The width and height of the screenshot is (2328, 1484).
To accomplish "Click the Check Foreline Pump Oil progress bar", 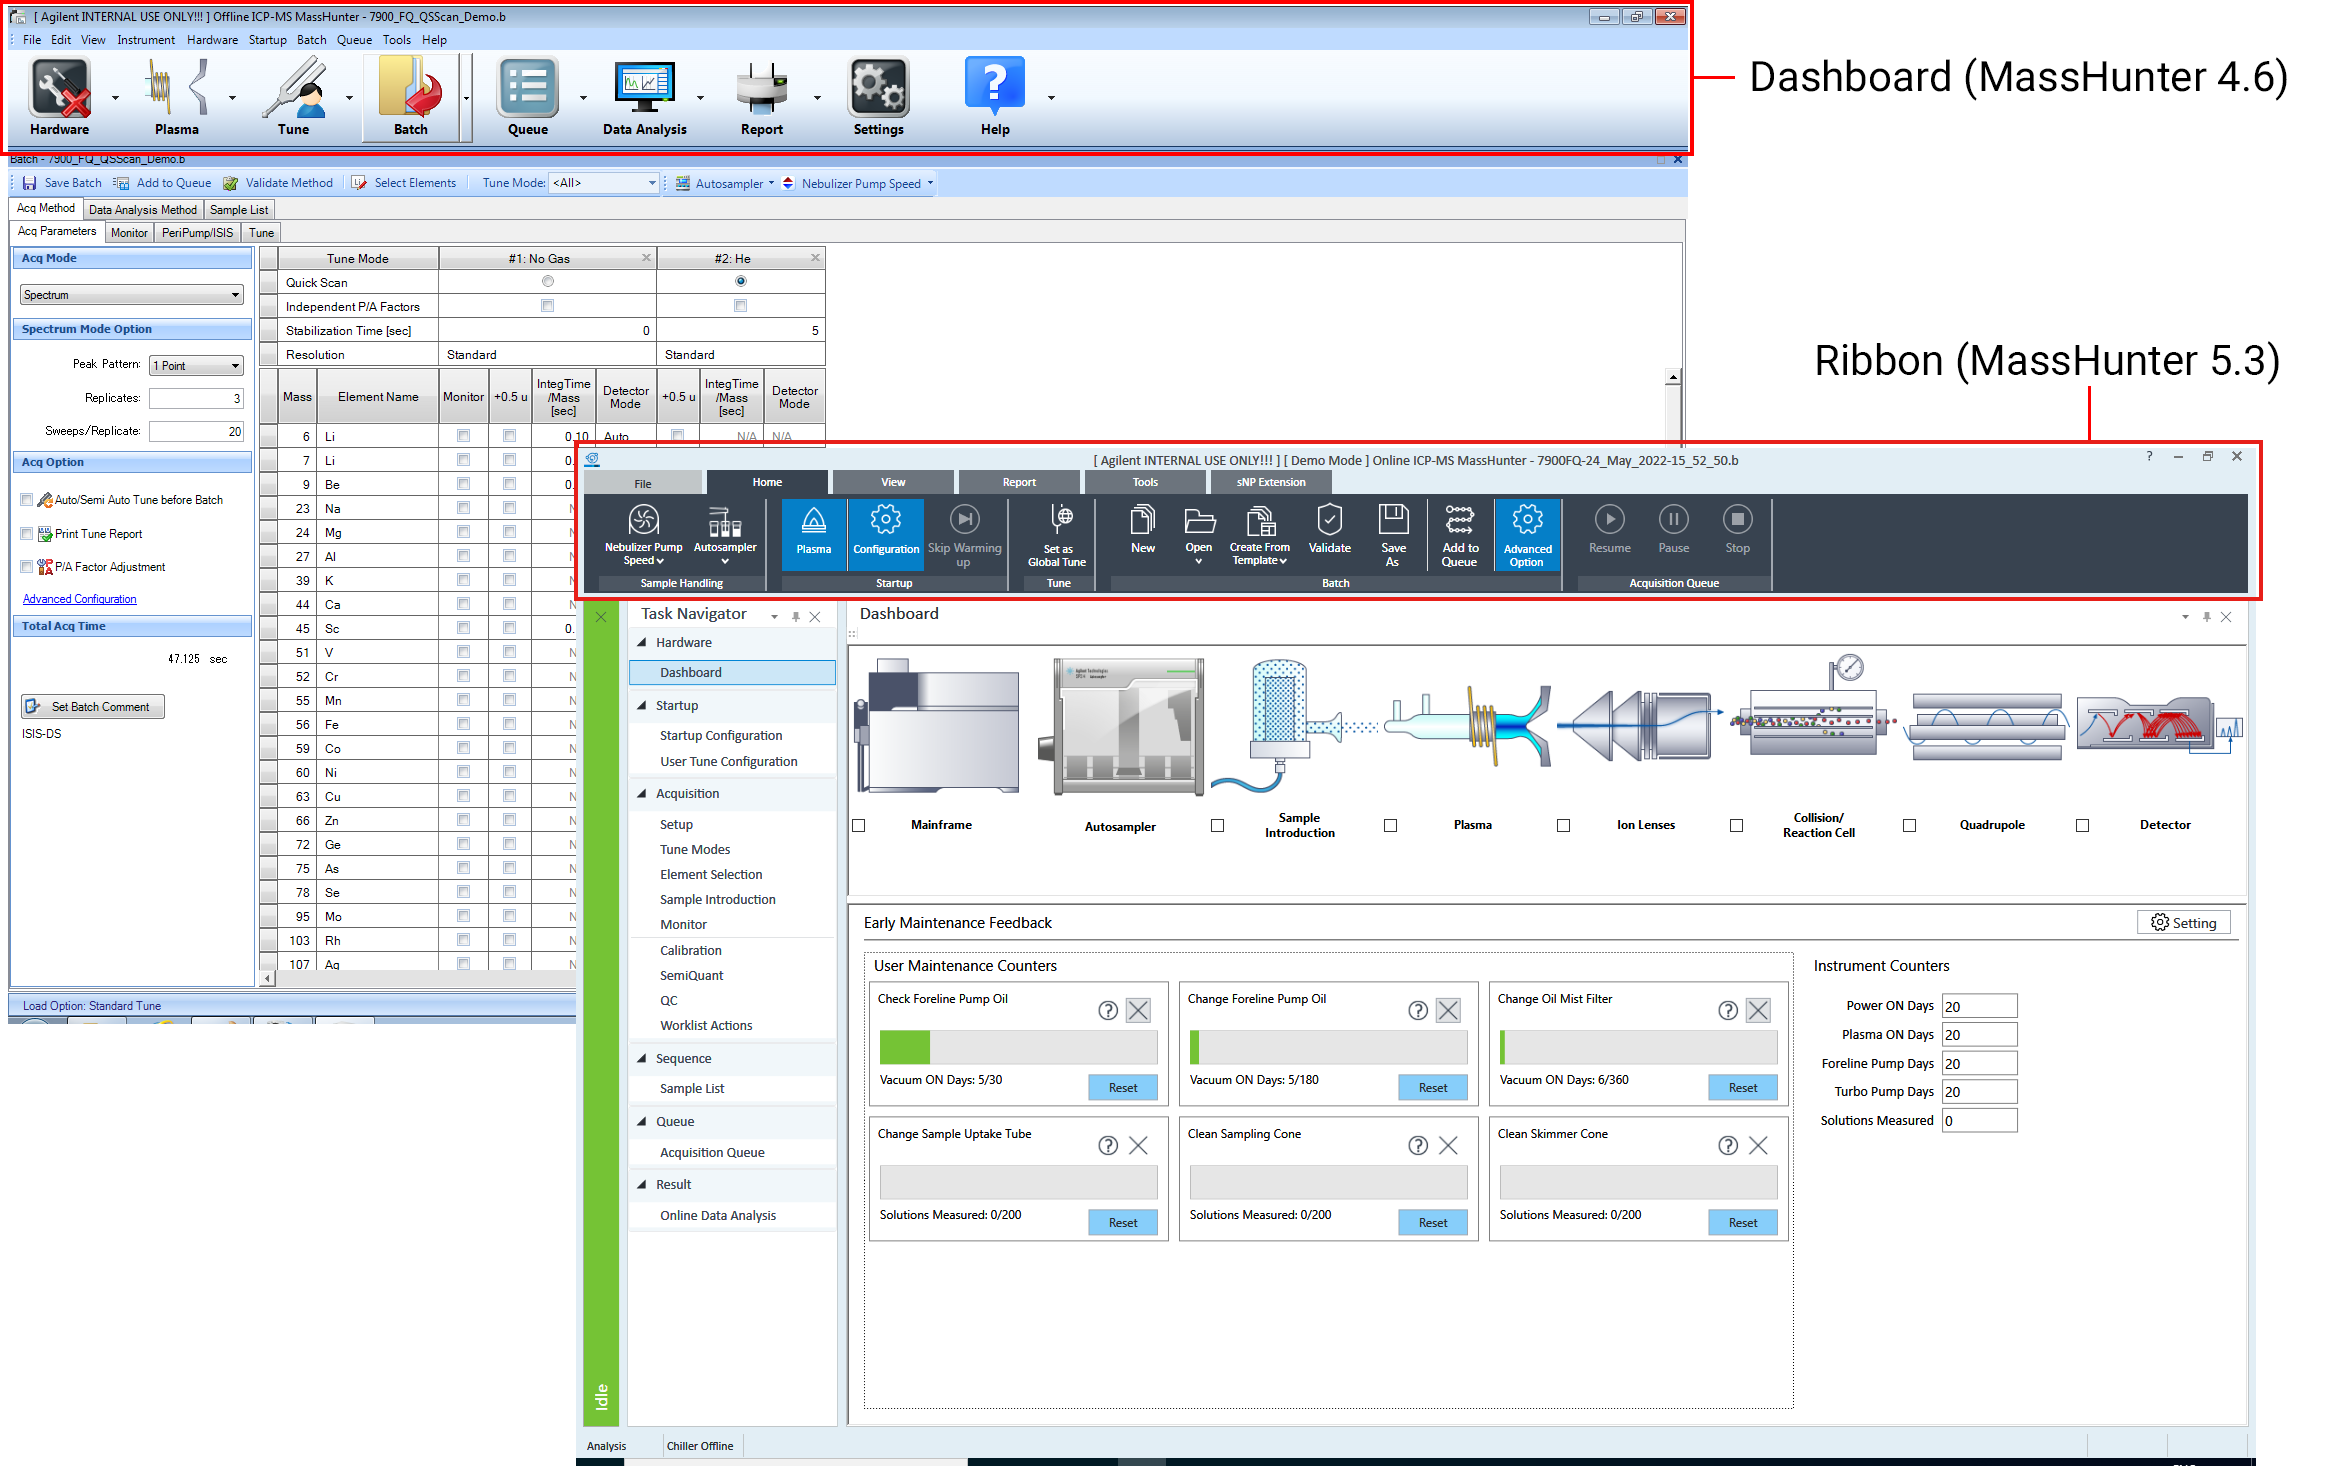I will tap(1018, 1047).
